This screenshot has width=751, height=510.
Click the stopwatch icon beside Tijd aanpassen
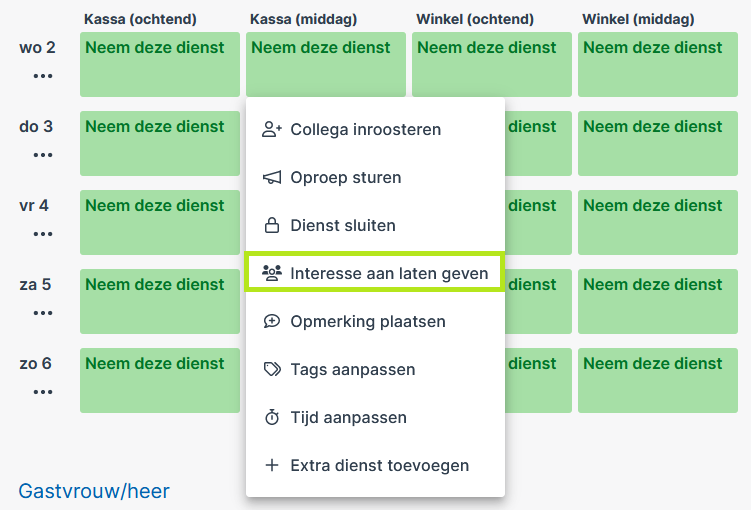(272, 417)
